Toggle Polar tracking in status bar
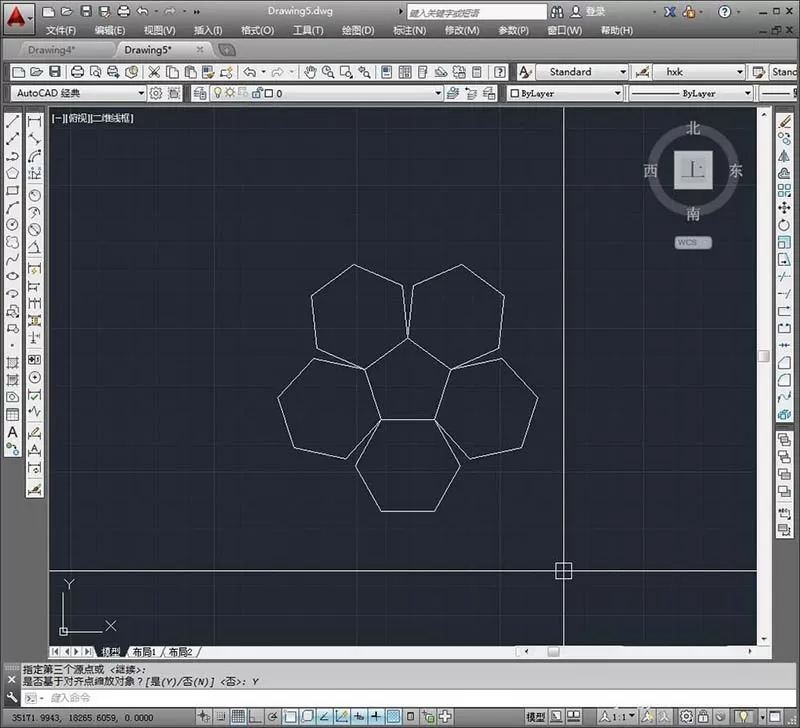This screenshot has height=728, width=800. click(272, 717)
